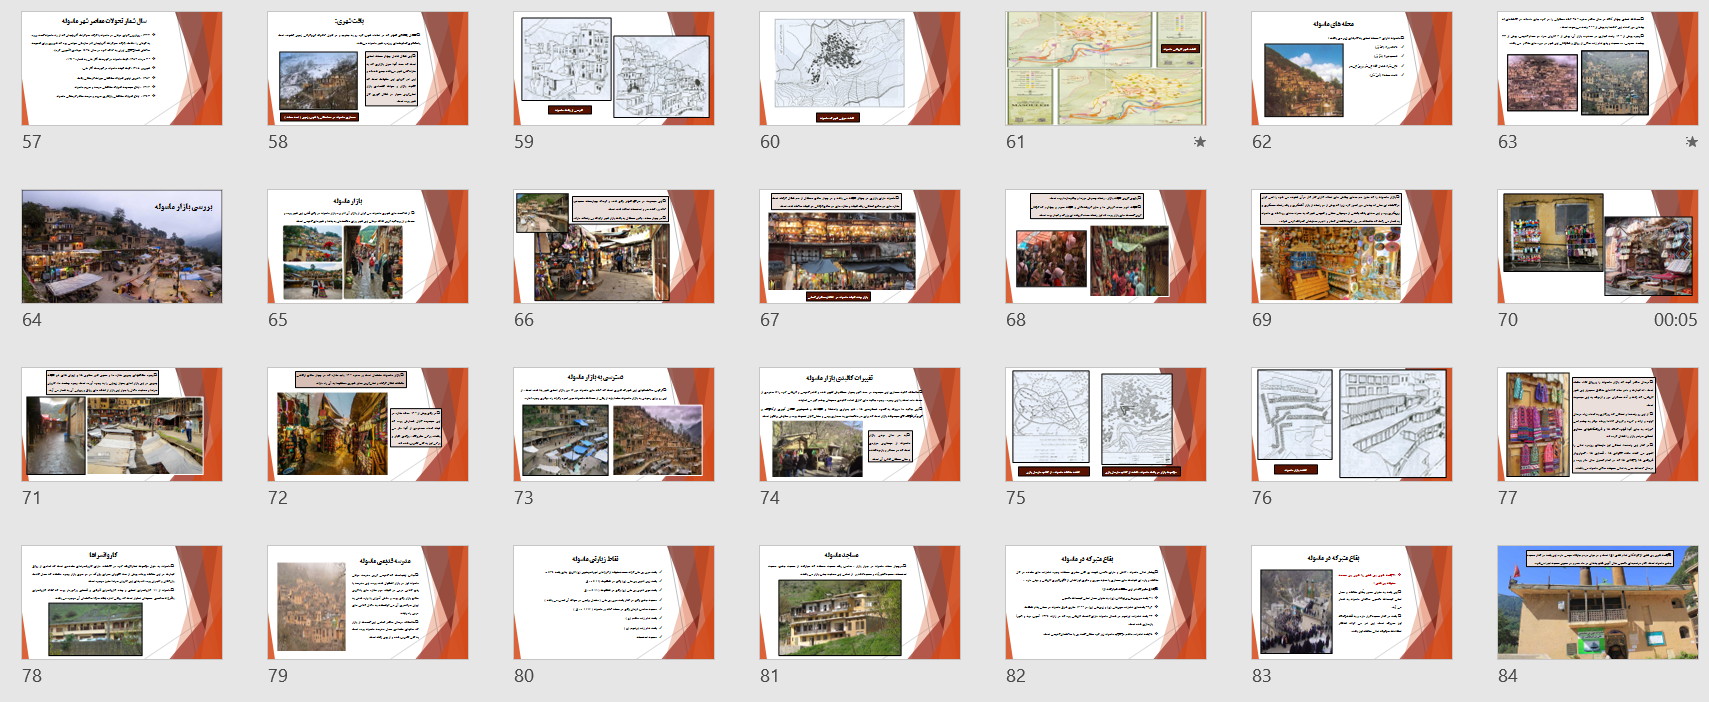Viewport: 1709px width, 702px height.
Task: Select slide 67 with the night bazaar photo
Action: (860, 246)
